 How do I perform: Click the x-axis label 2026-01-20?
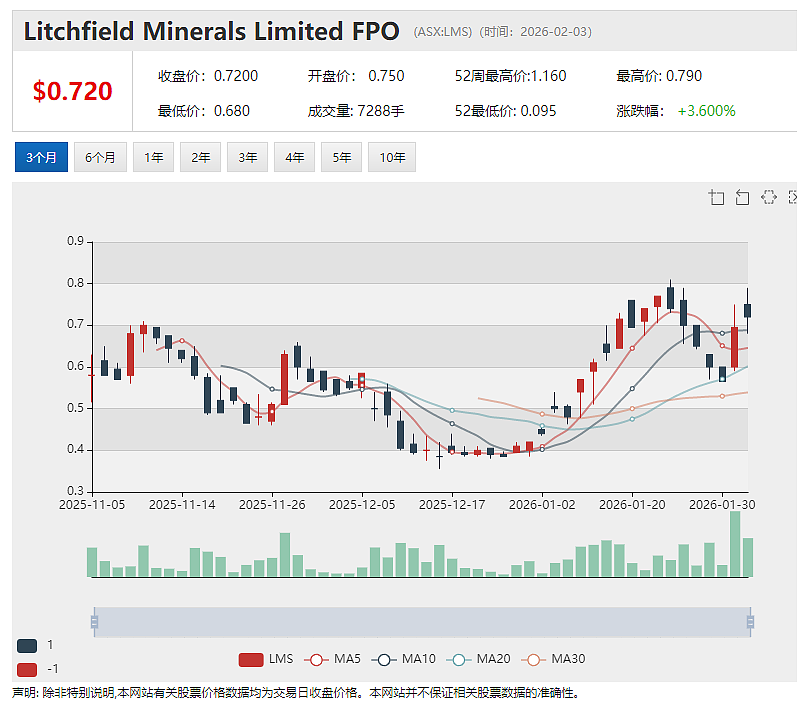click(x=632, y=504)
